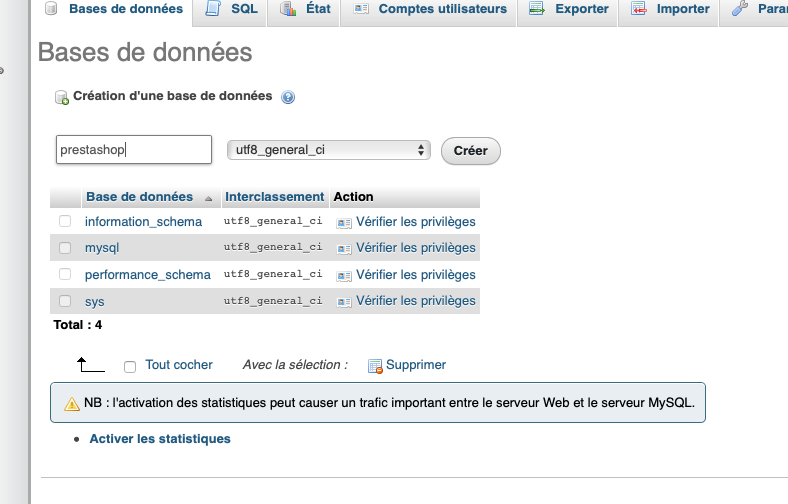The height and width of the screenshot is (504, 788).
Task: Click the Avec la sélection label
Action: tap(295, 365)
